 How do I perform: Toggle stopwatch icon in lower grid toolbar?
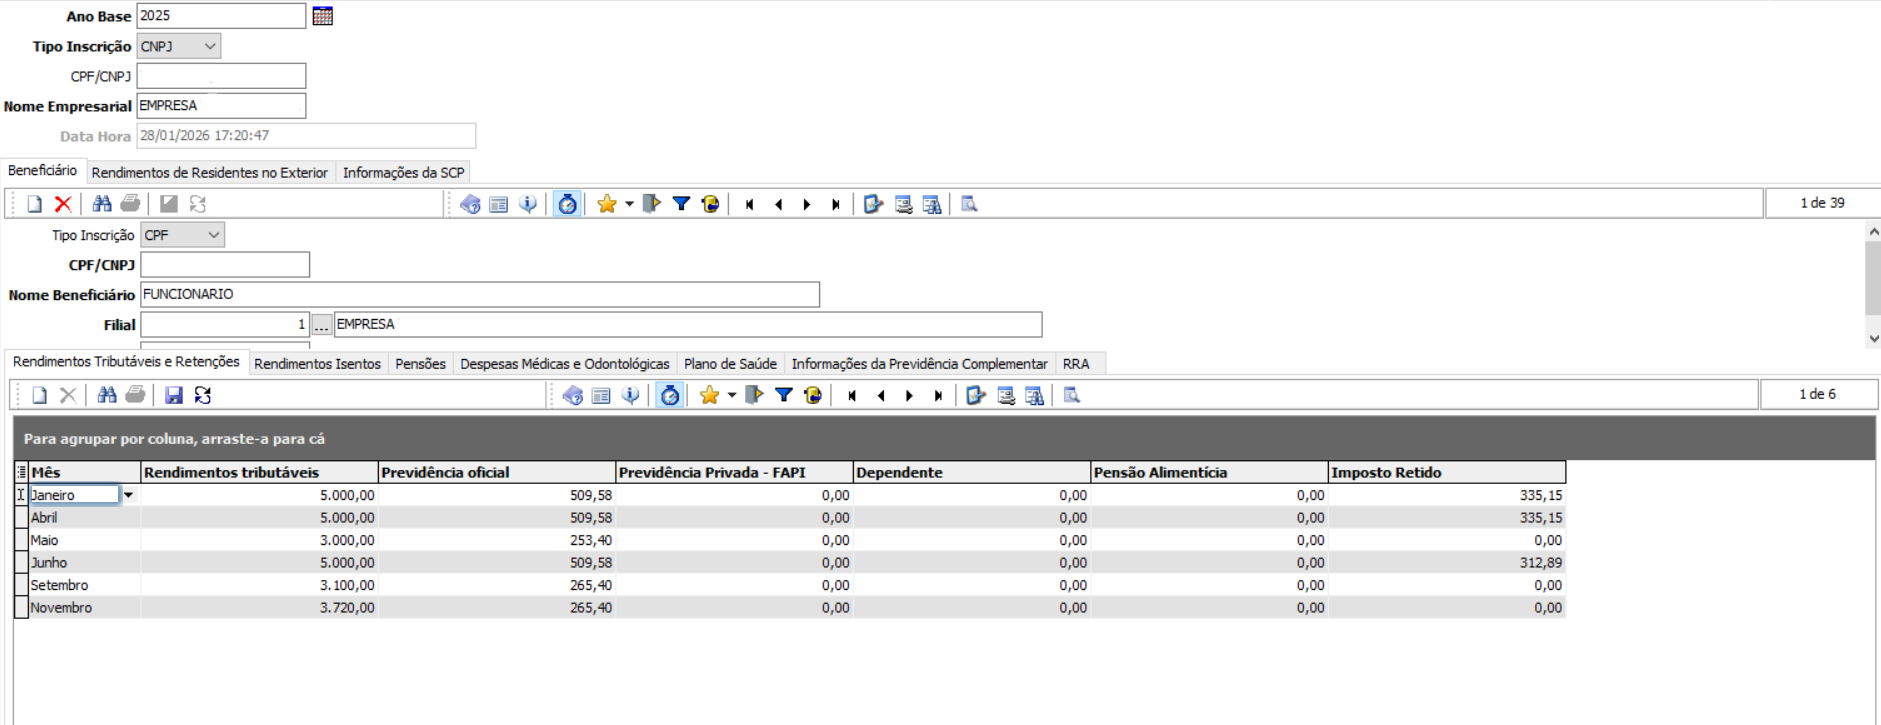pos(670,395)
